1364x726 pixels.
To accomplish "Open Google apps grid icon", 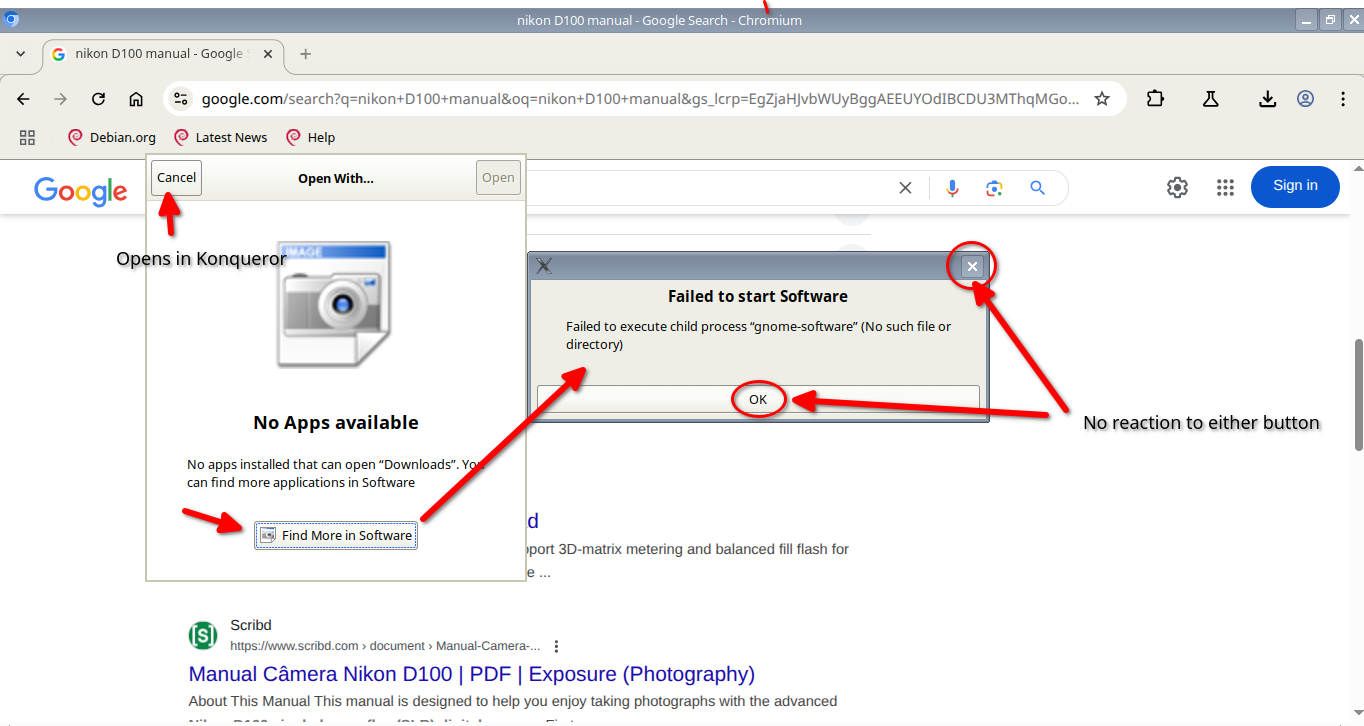I will [1225, 187].
